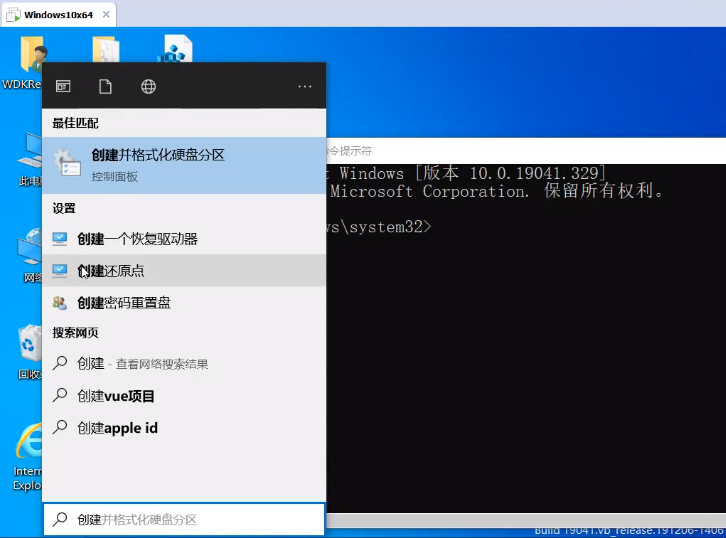Image resolution: width=726 pixels, height=538 pixels.
Task: Click magnifier icon beside 创建vue项目
Action: (x=60, y=395)
